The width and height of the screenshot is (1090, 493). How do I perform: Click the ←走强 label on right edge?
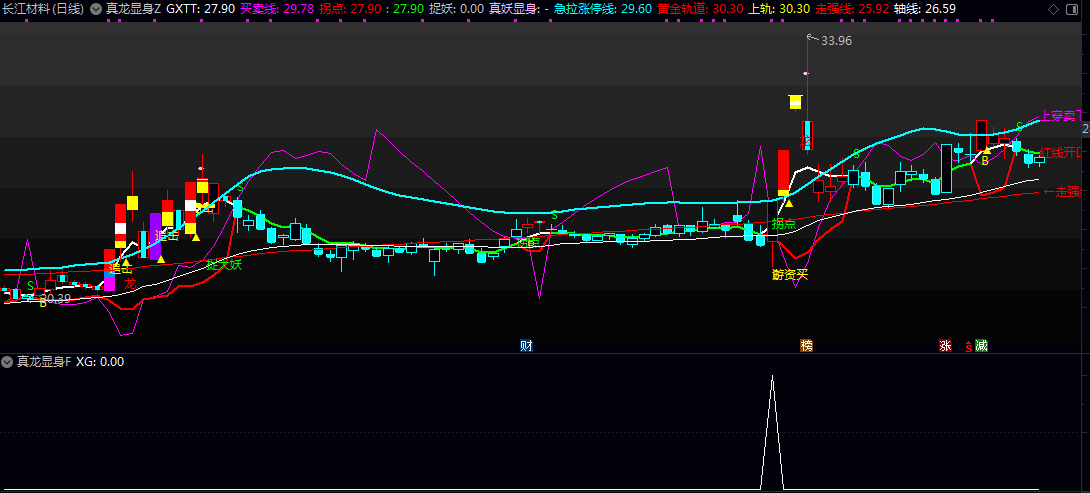(1061, 191)
